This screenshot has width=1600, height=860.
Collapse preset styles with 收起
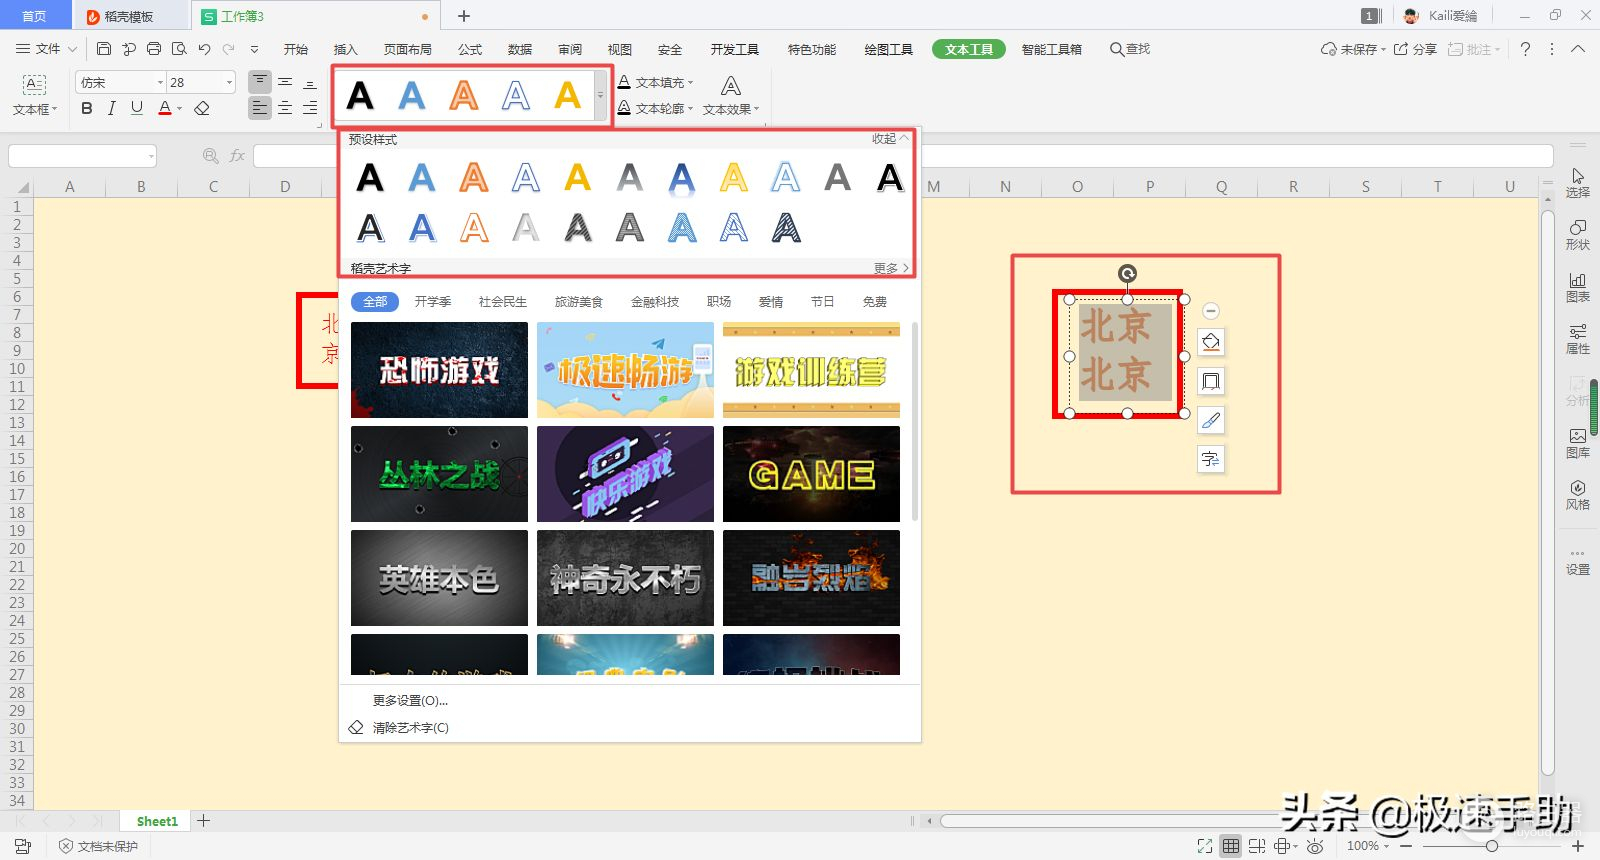tap(889, 139)
